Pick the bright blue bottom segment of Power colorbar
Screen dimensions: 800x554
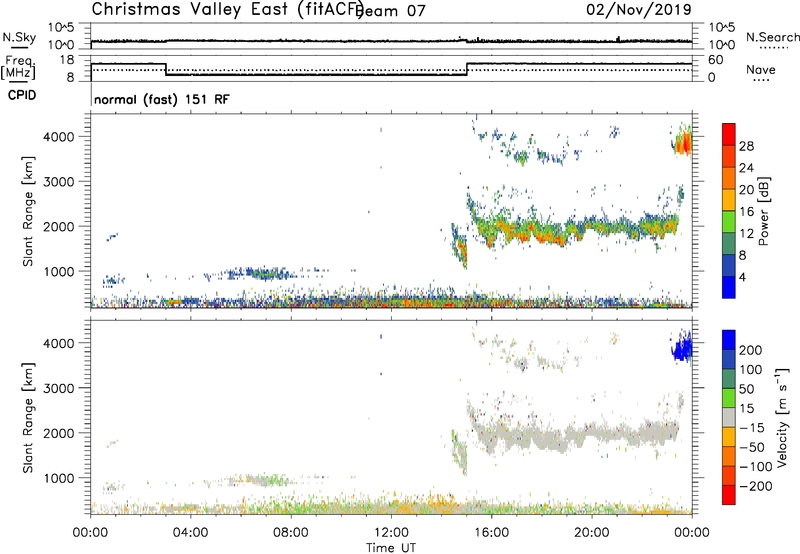tap(729, 287)
